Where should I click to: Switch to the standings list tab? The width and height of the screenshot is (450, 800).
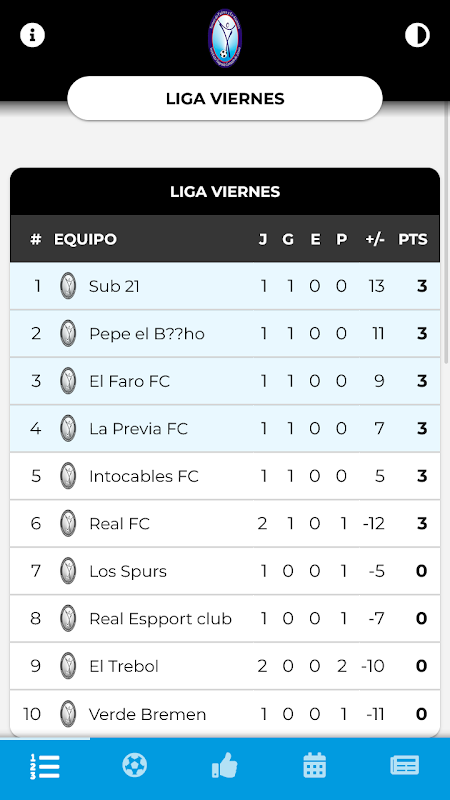click(45, 766)
